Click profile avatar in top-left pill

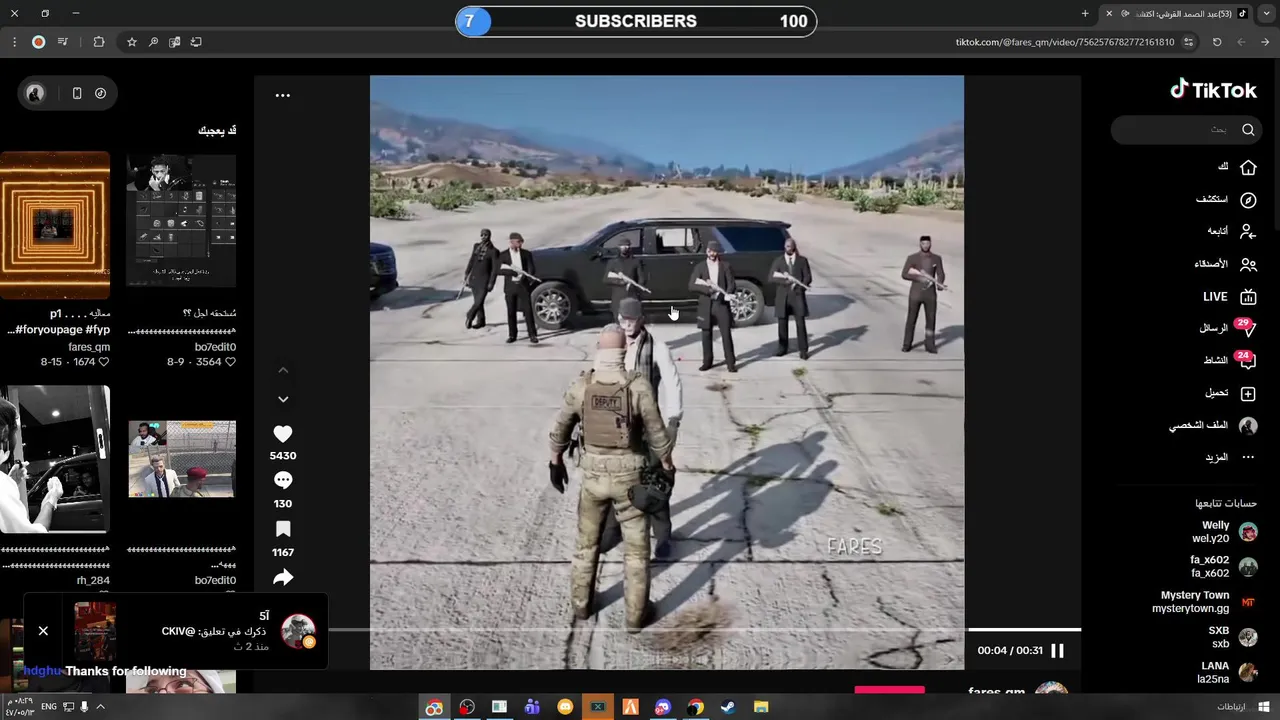(x=35, y=93)
